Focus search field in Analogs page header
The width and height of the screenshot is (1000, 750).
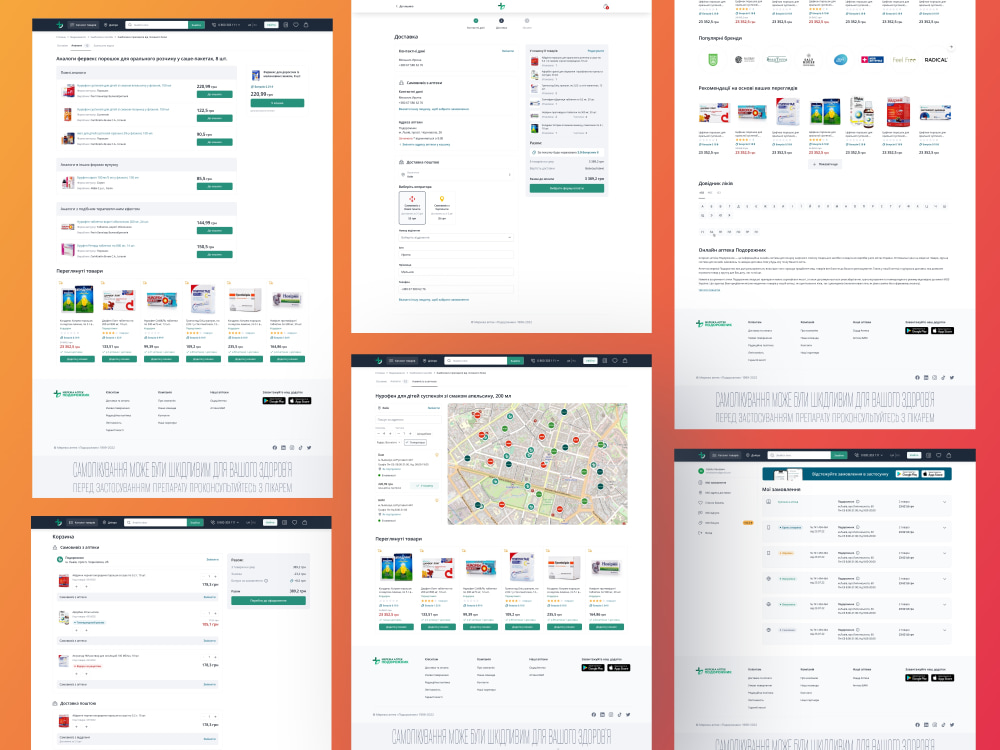pyautogui.click(x=157, y=25)
